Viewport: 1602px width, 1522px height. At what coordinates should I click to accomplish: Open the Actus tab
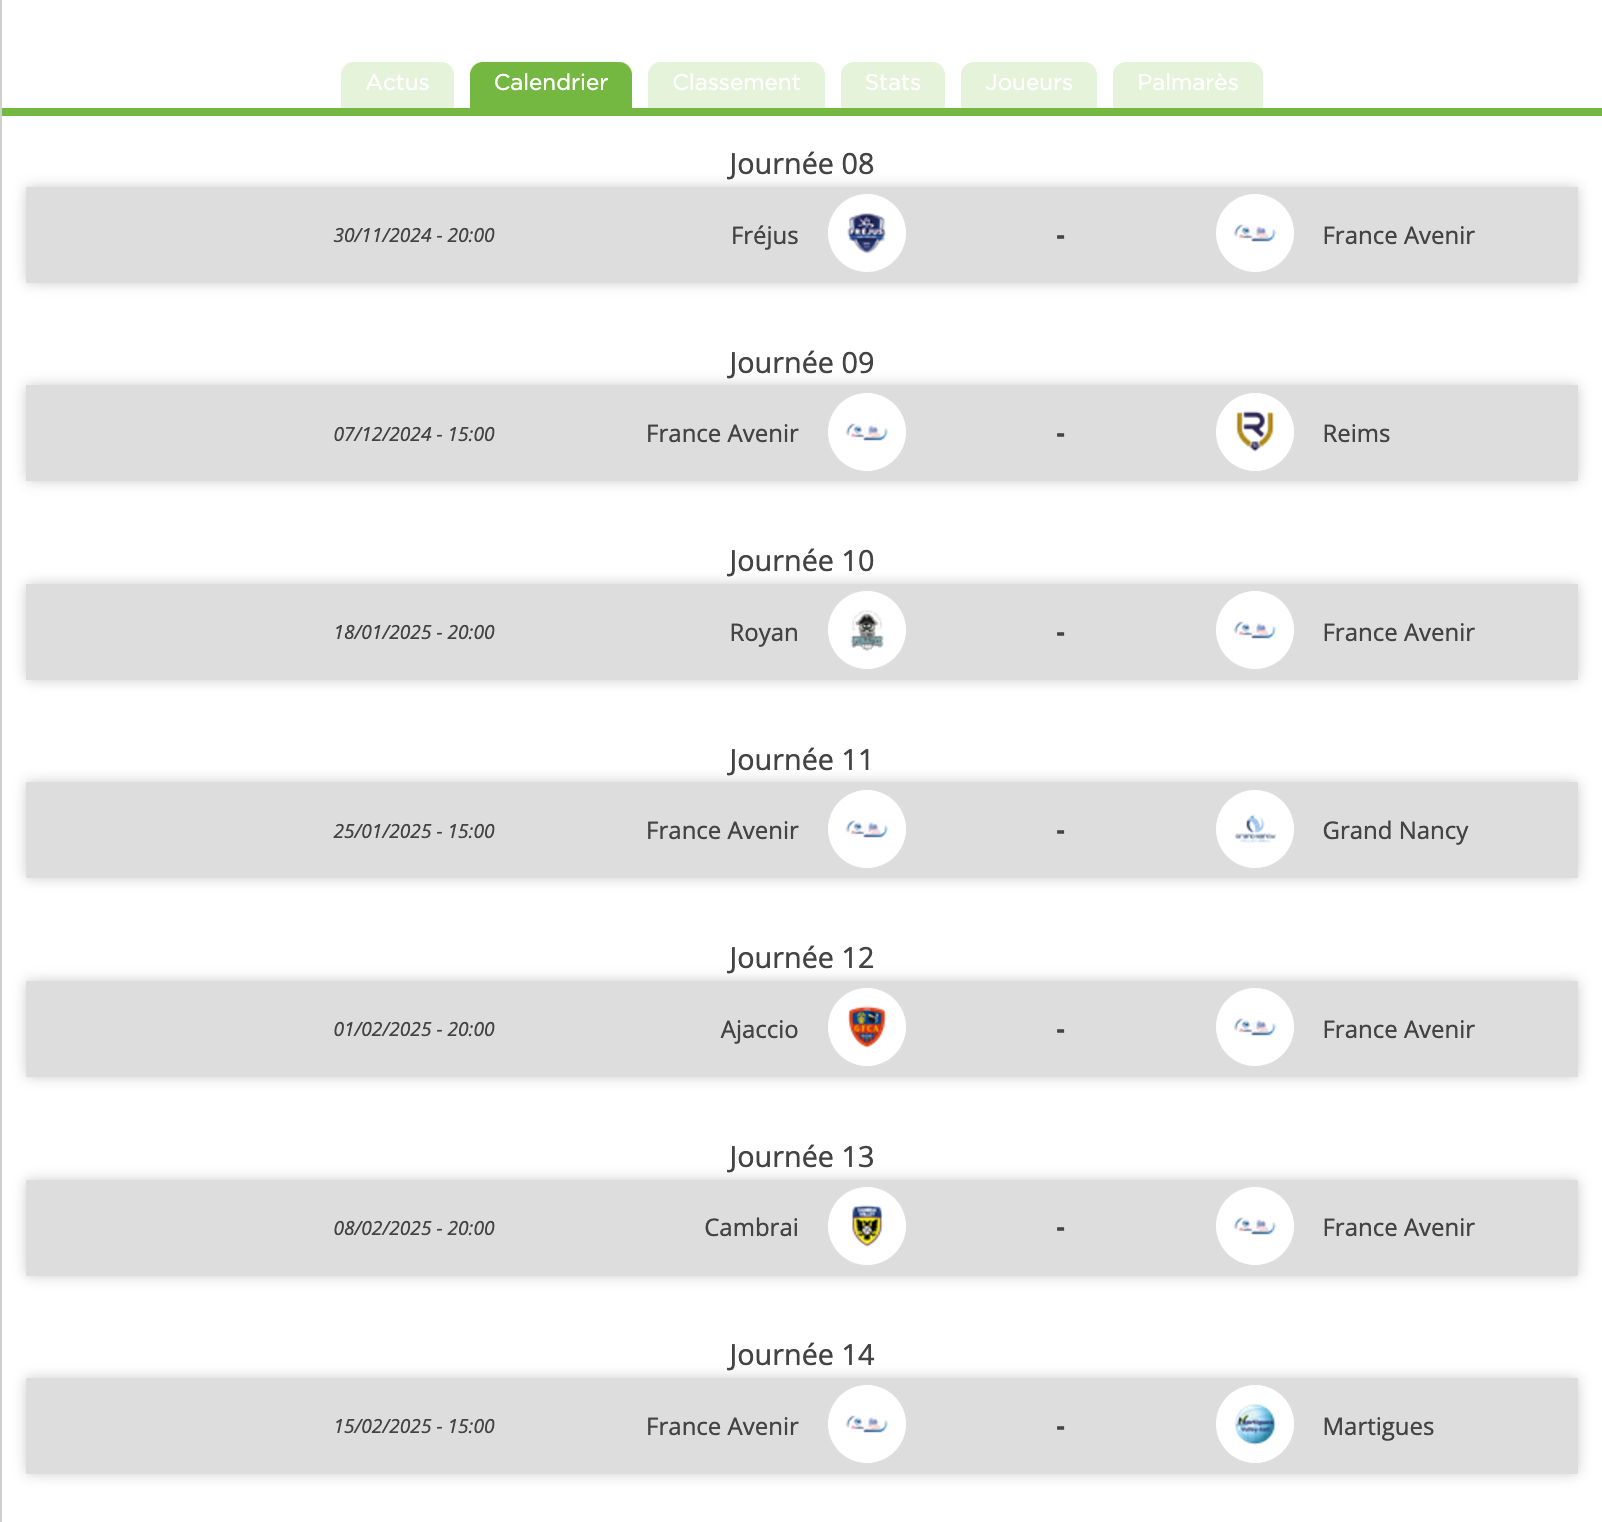tap(397, 84)
